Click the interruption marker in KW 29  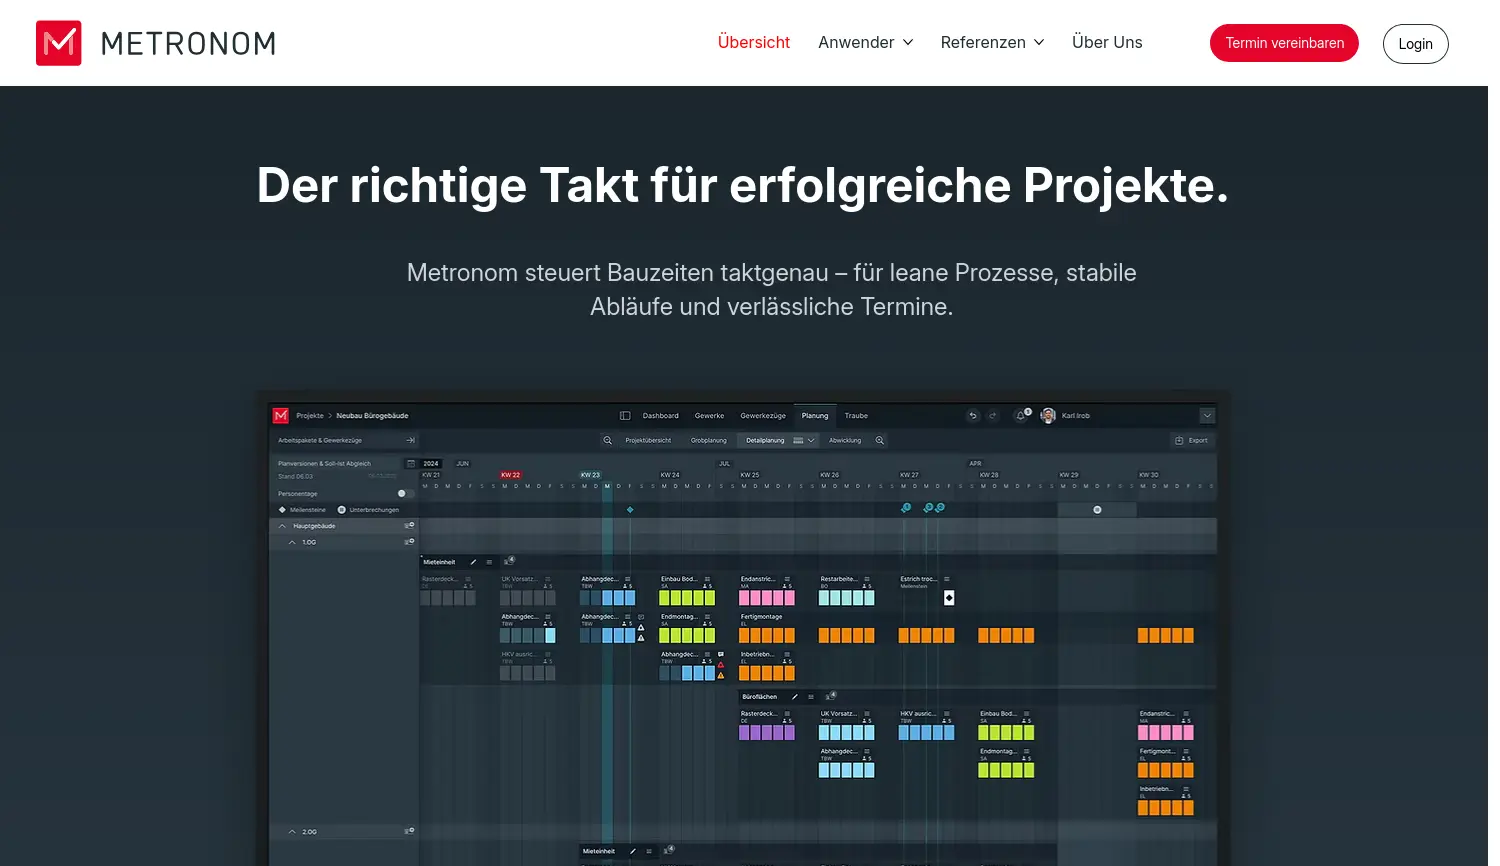(1097, 510)
